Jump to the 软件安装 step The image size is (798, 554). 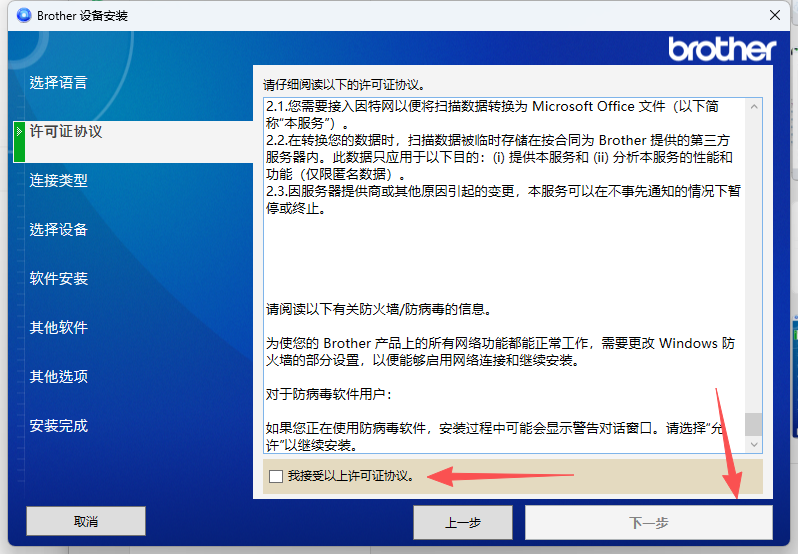58,278
